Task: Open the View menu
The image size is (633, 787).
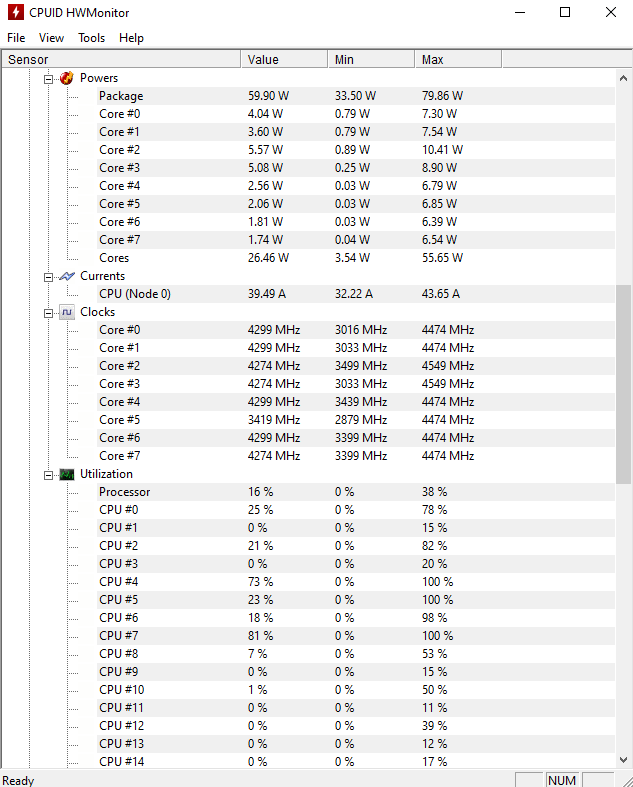Action: (x=51, y=38)
